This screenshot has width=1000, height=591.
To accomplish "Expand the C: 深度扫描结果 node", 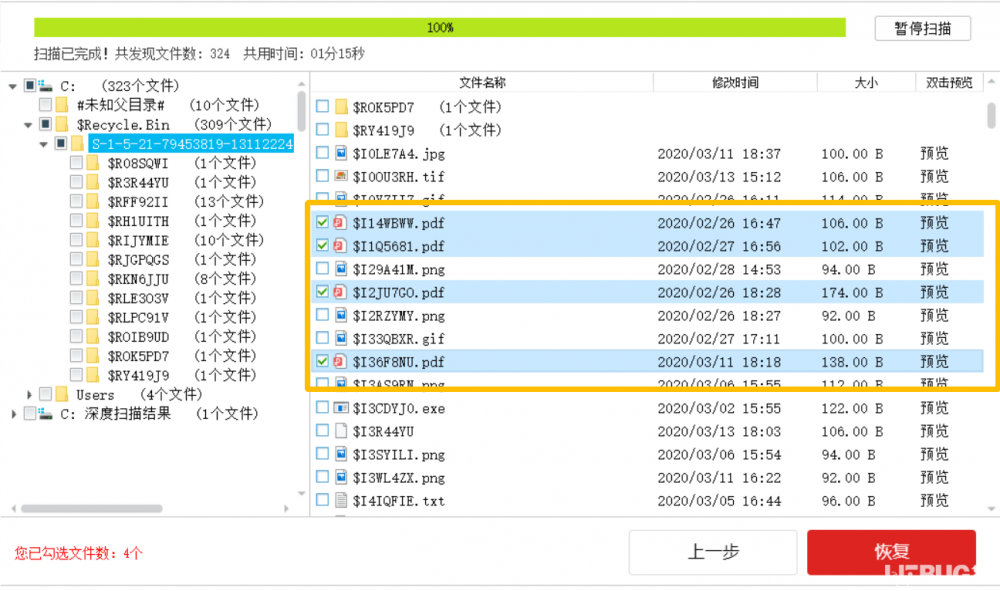I will (13, 414).
